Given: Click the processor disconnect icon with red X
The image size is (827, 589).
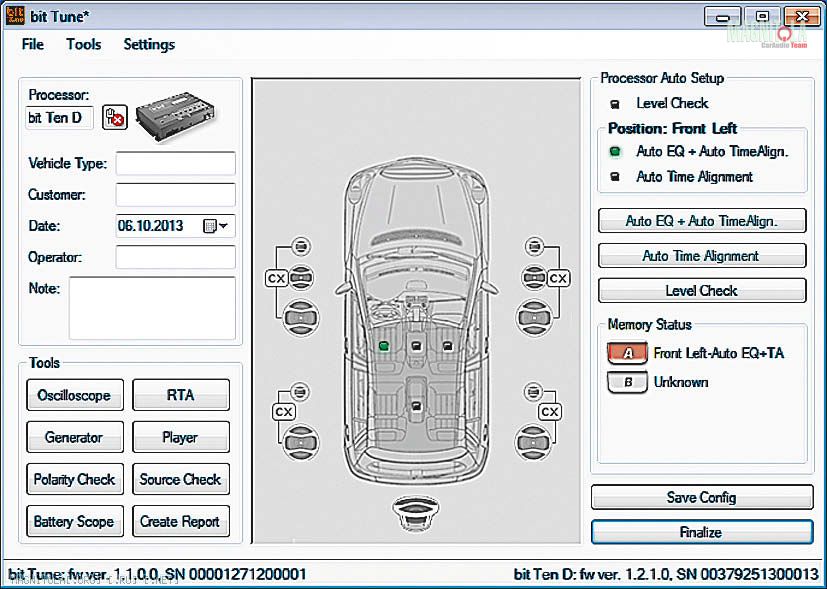Looking at the screenshot, I should 114,117.
